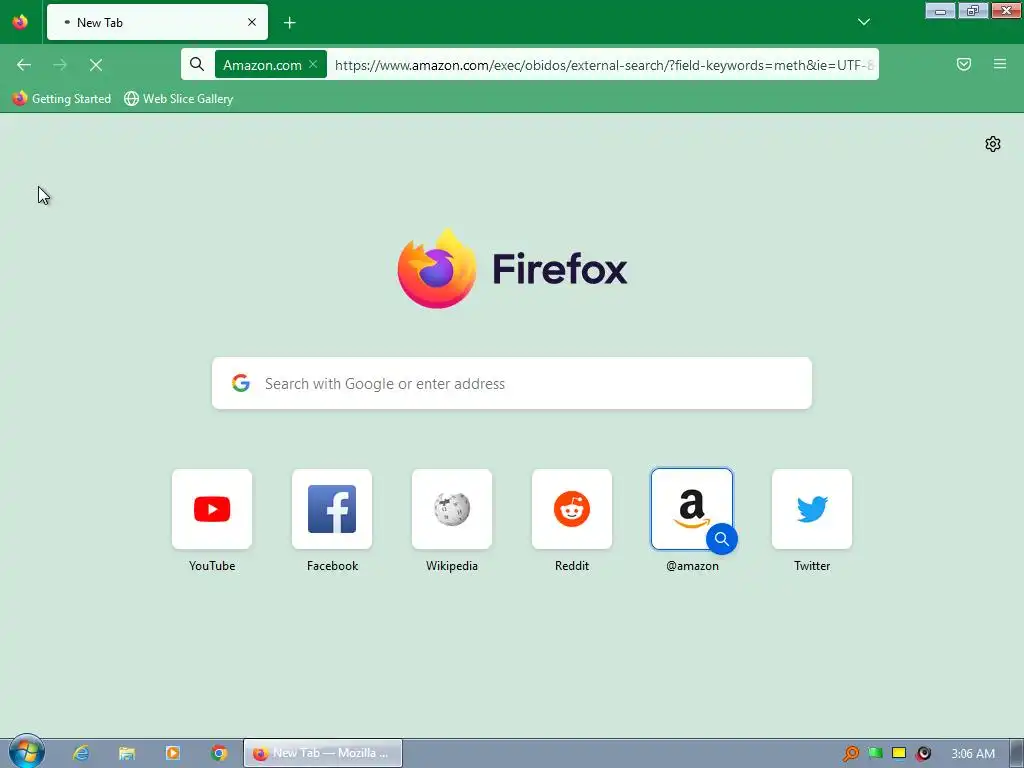Go back with the back arrow

tap(24, 65)
